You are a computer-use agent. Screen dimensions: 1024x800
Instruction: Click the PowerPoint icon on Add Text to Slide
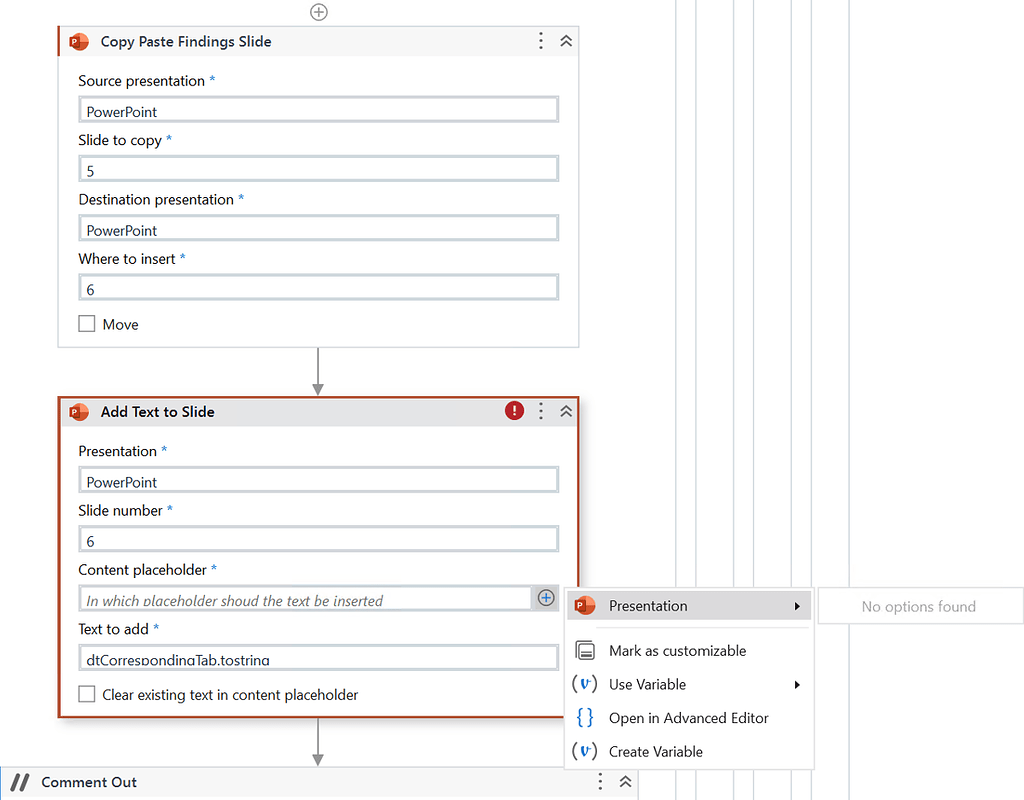coord(78,411)
